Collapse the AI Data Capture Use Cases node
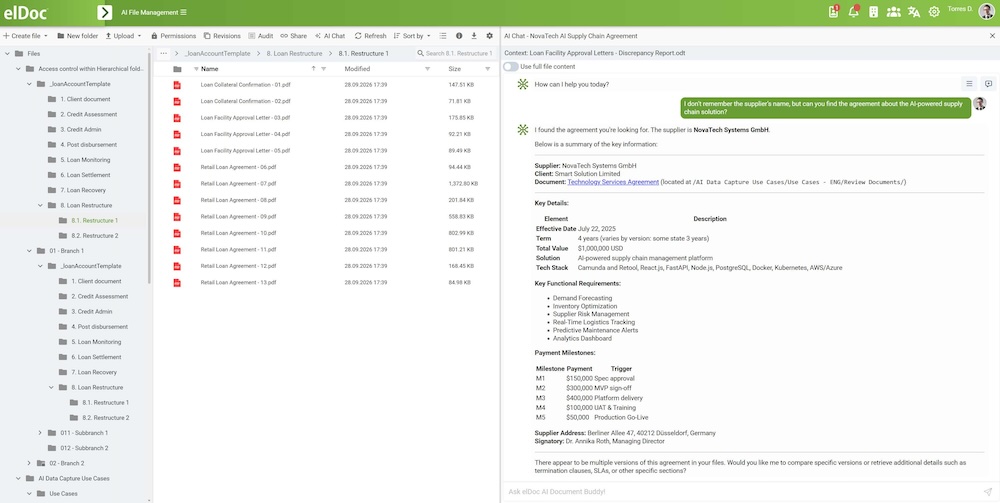Screen dimensions: 1000x503 coord(18,478)
